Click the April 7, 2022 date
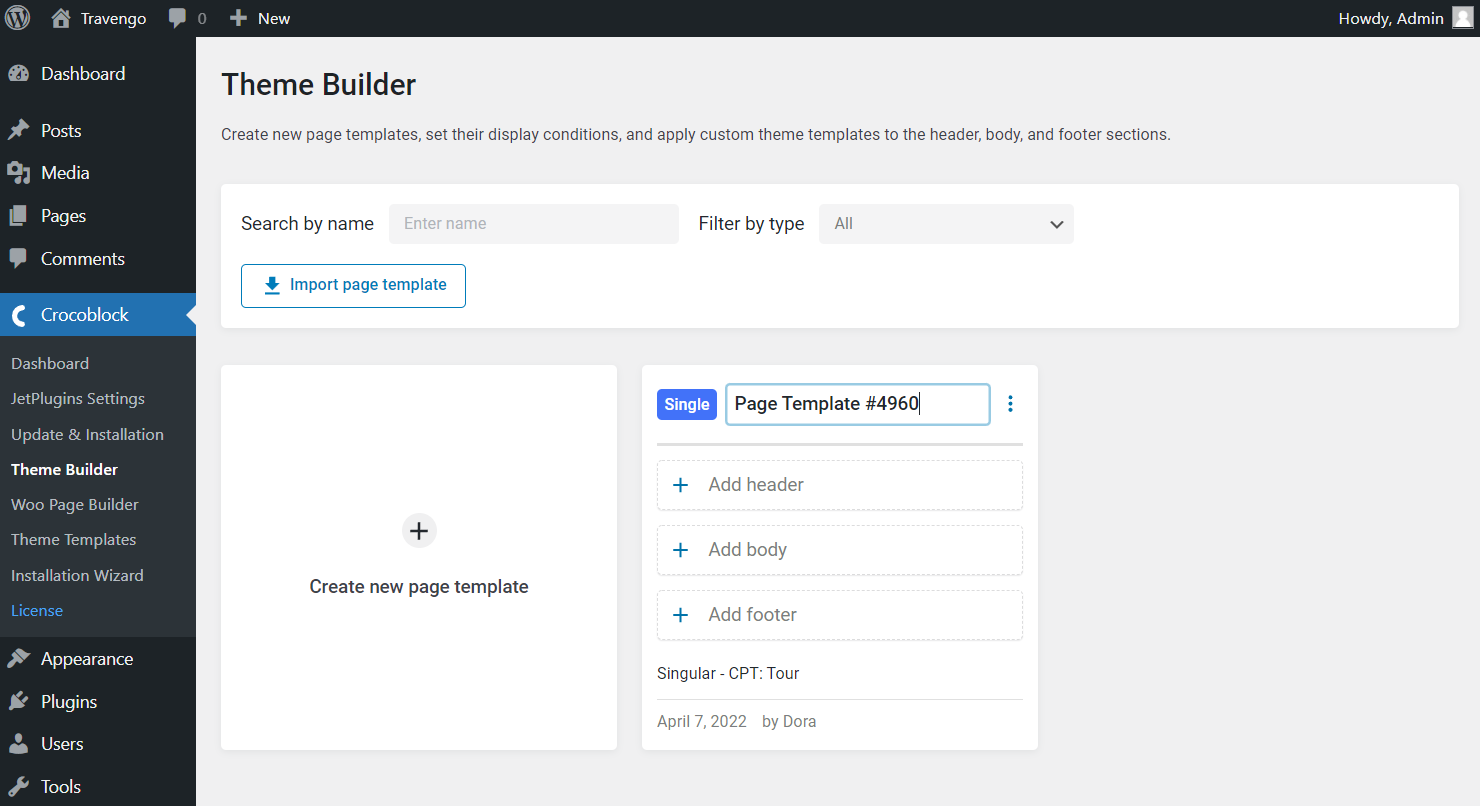1480x806 pixels. 702,722
